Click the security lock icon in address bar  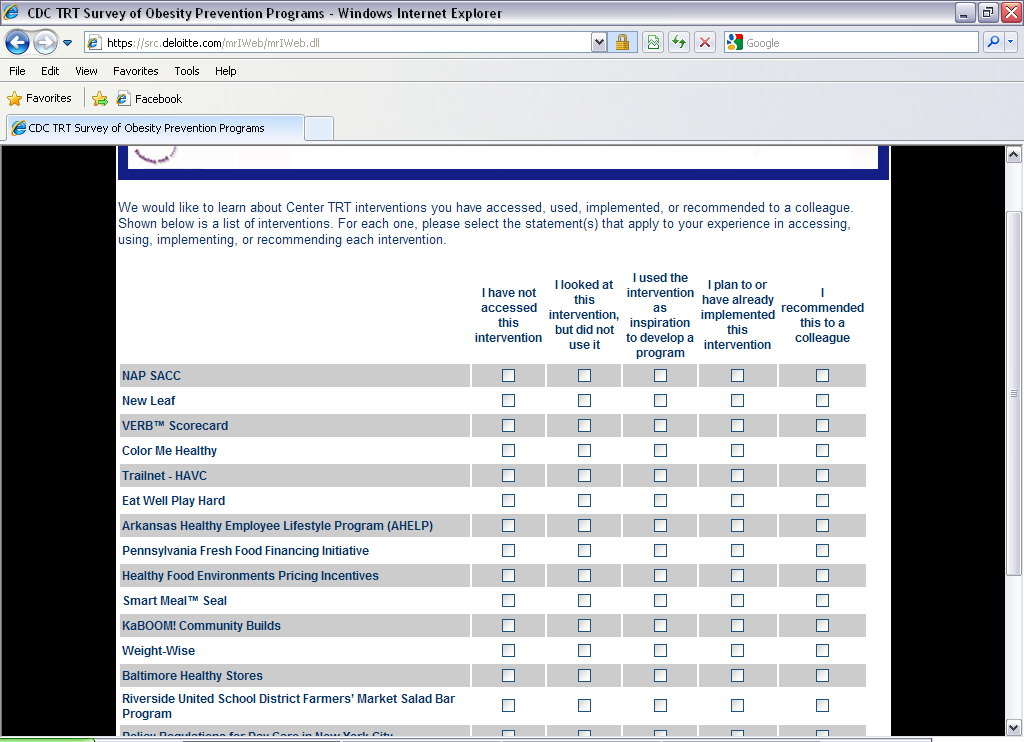pyautogui.click(x=622, y=43)
